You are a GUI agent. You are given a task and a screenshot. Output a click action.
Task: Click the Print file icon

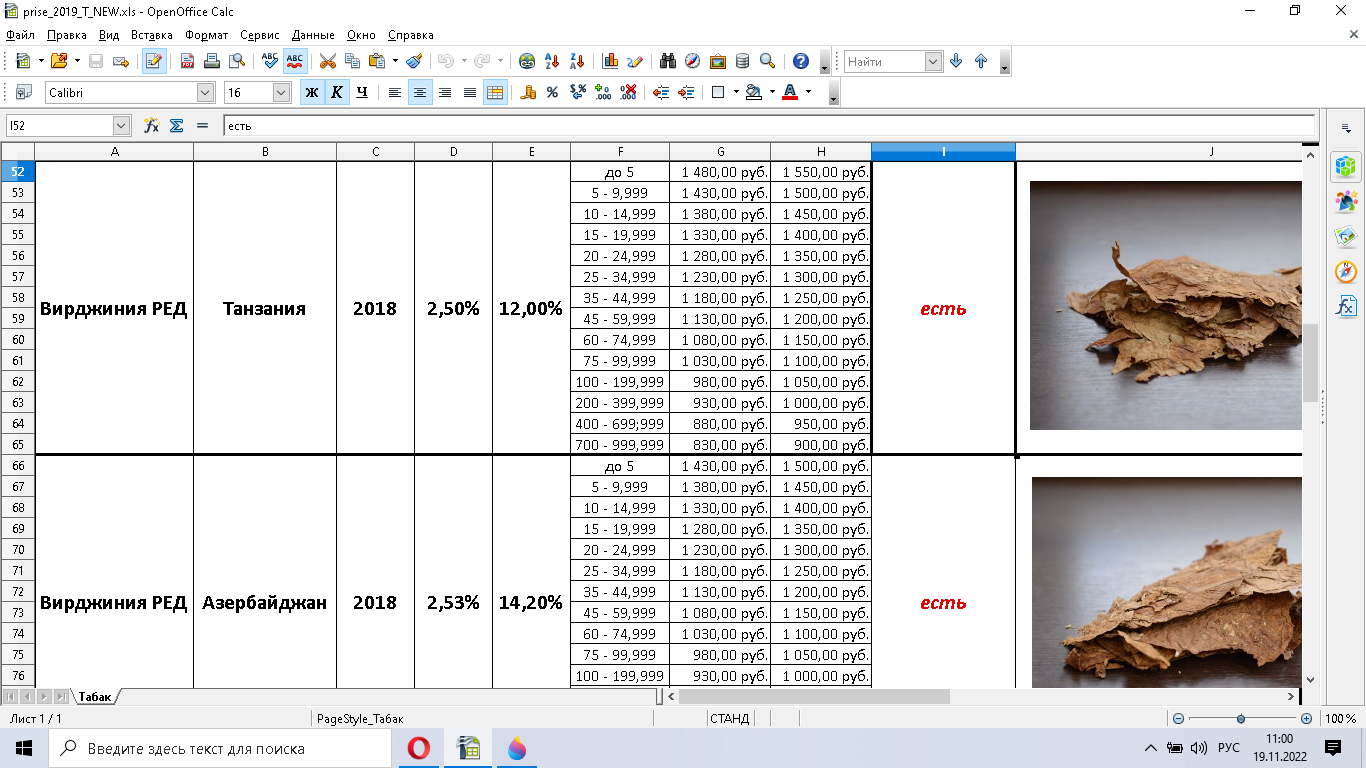212,61
